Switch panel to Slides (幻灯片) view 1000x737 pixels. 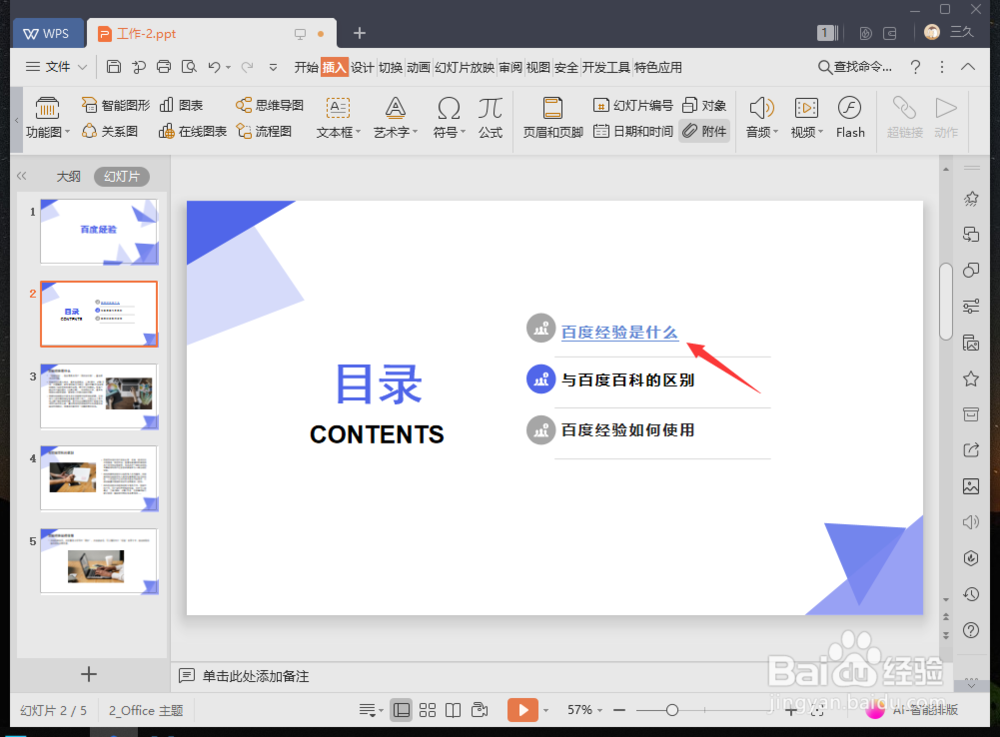(122, 177)
